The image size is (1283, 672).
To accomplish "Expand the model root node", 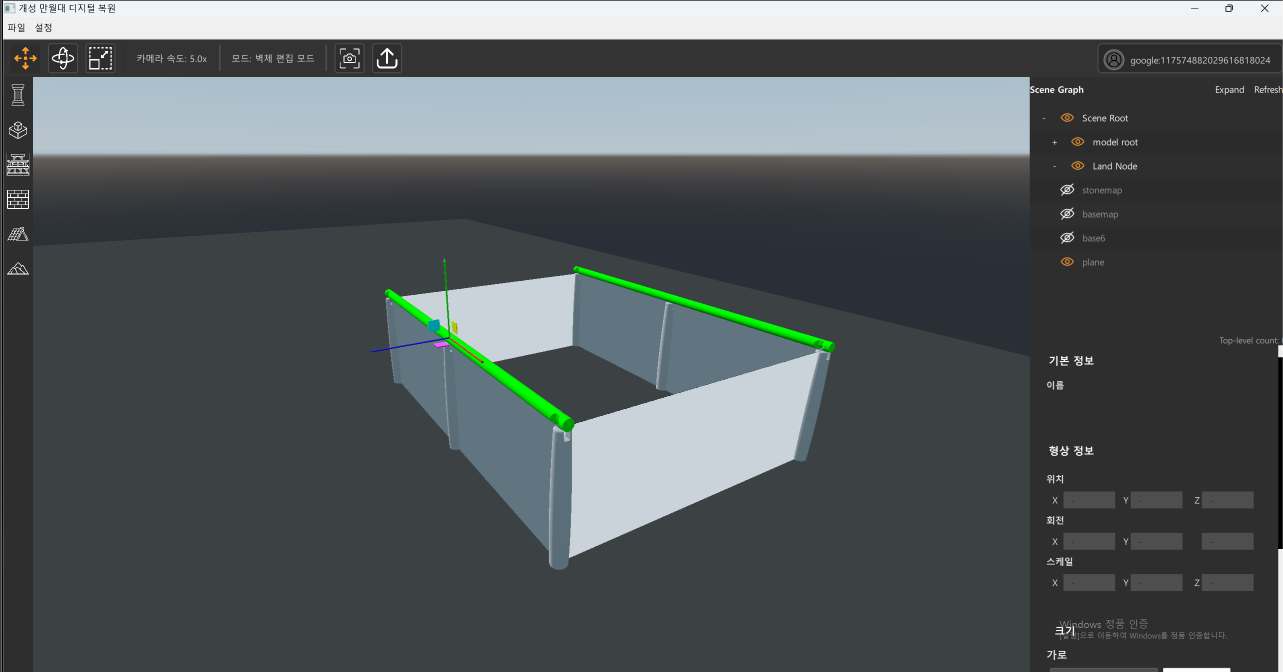I will pyautogui.click(x=1054, y=142).
